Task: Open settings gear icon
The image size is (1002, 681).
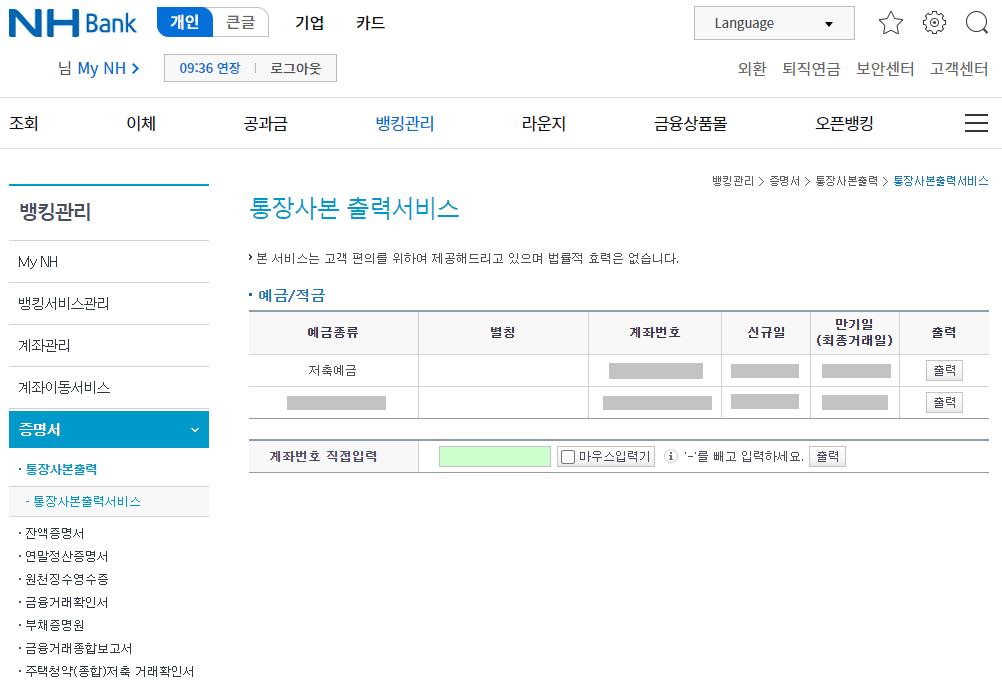Action: pyautogui.click(x=934, y=23)
